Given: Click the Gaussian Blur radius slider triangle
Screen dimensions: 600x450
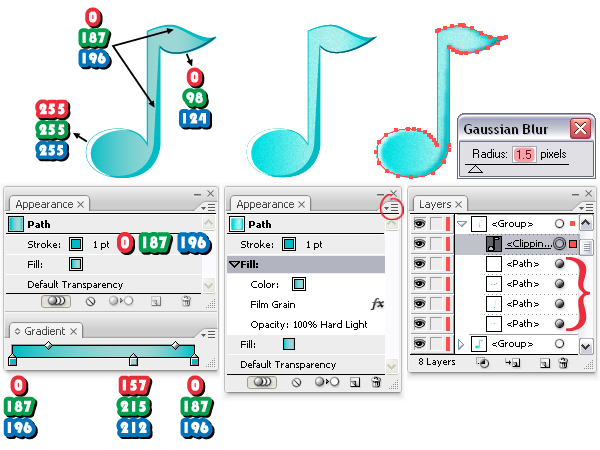Looking at the screenshot, I should pyautogui.click(x=475, y=169).
